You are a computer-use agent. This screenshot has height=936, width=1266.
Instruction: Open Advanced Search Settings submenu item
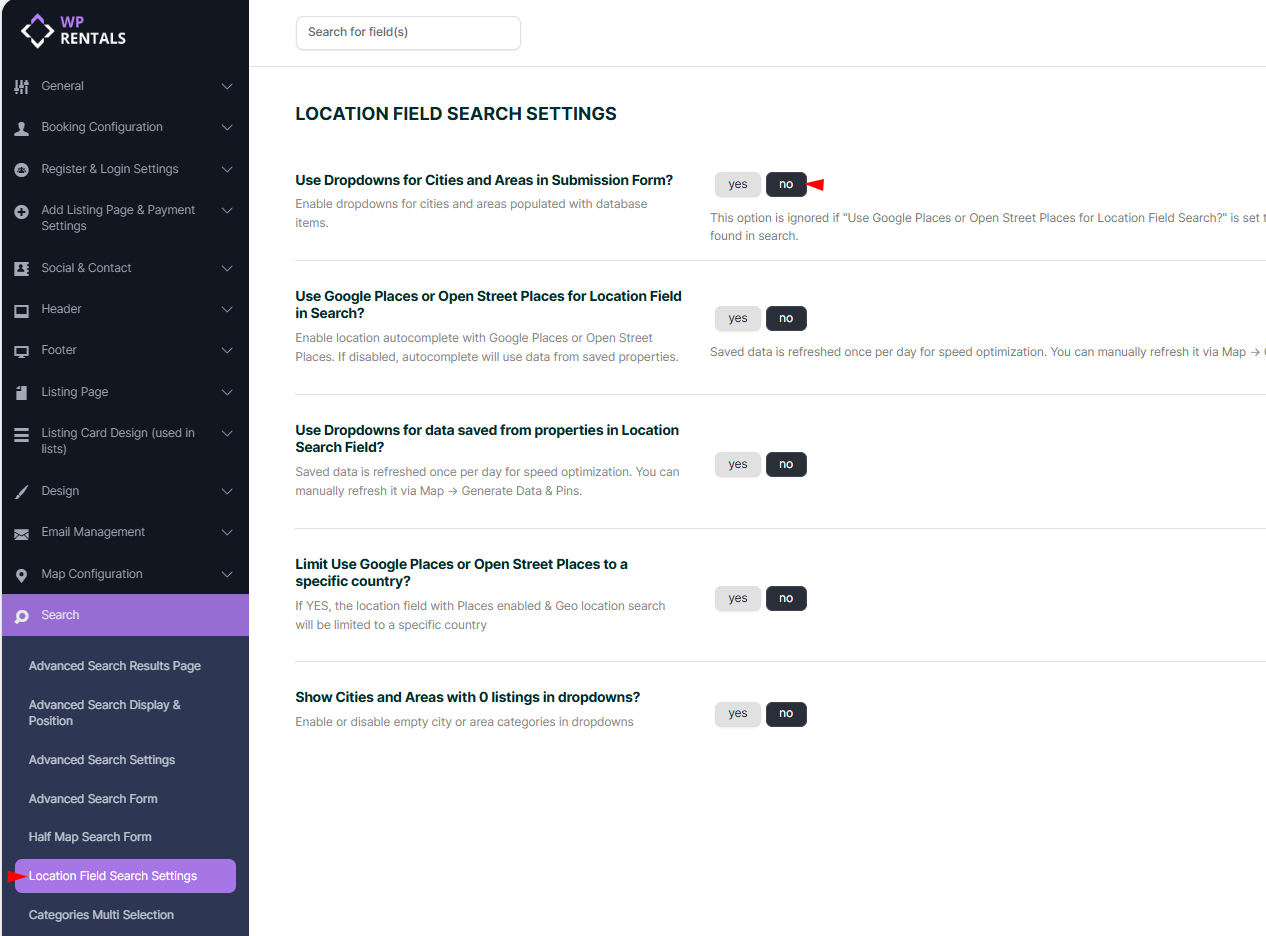[x=102, y=760]
